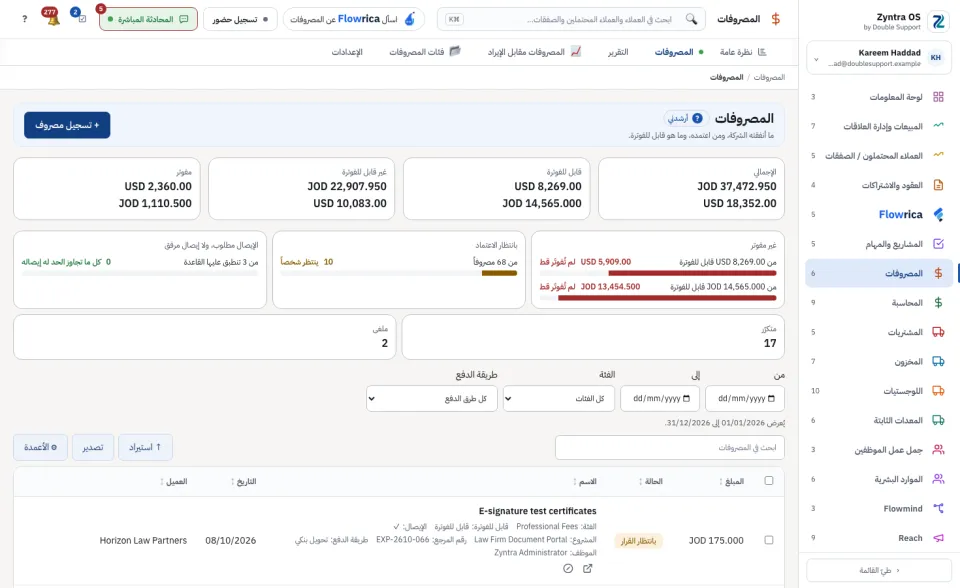This screenshot has width=960, height=588.
Task: Click the red dollar icon beside المصروفات title
Action: click(776, 19)
